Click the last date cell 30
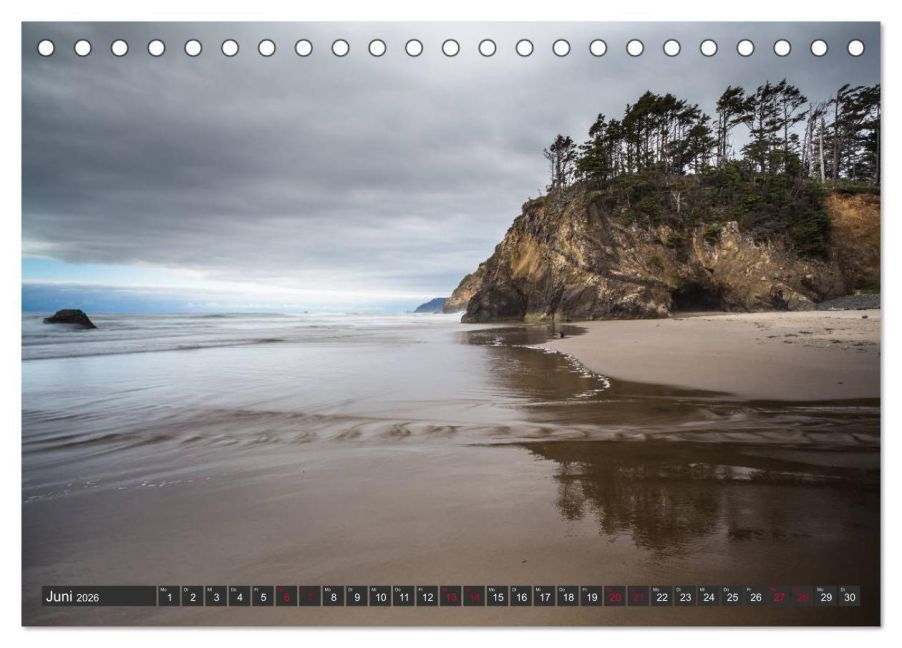 coord(850,596)
